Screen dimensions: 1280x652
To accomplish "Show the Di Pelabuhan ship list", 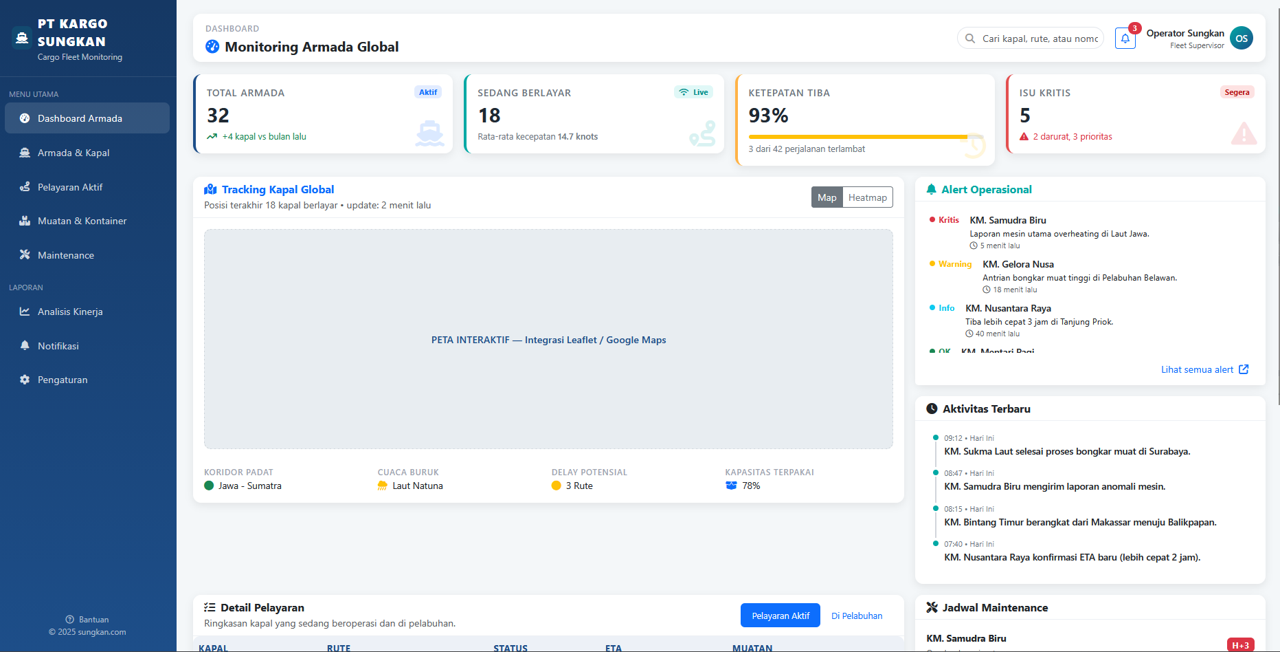I will point(856,616).
